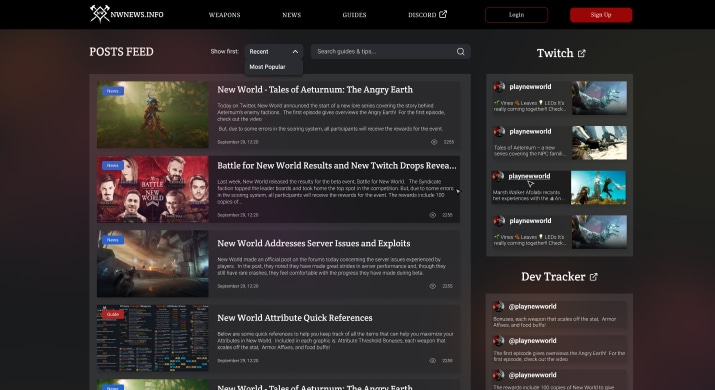This screenshot has height=390, width=715.
Task: Open the Dev Tracker external link icon
Action: [593, 277]
